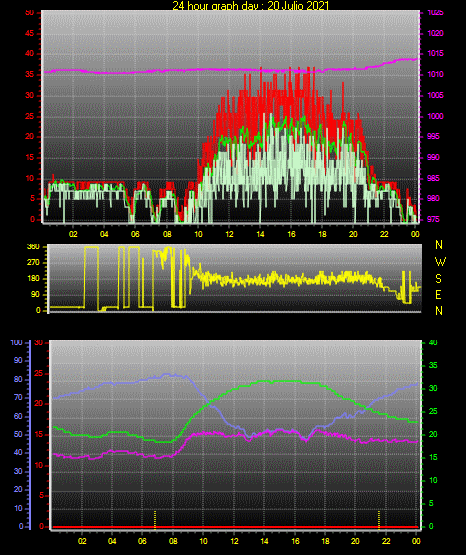Click the red 25 rain axis label
Viewport: 466px width, 555px height.
(38, 373)
